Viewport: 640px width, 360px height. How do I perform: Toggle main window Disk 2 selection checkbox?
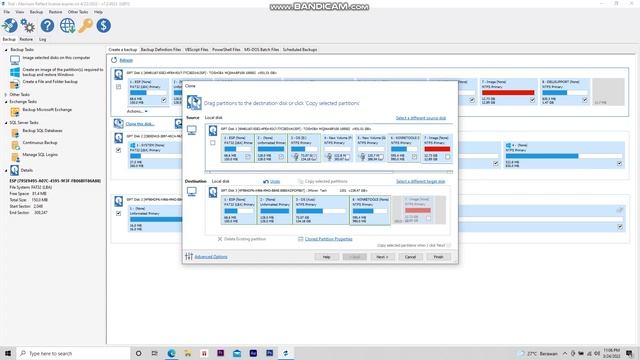(x=118, y=150)
